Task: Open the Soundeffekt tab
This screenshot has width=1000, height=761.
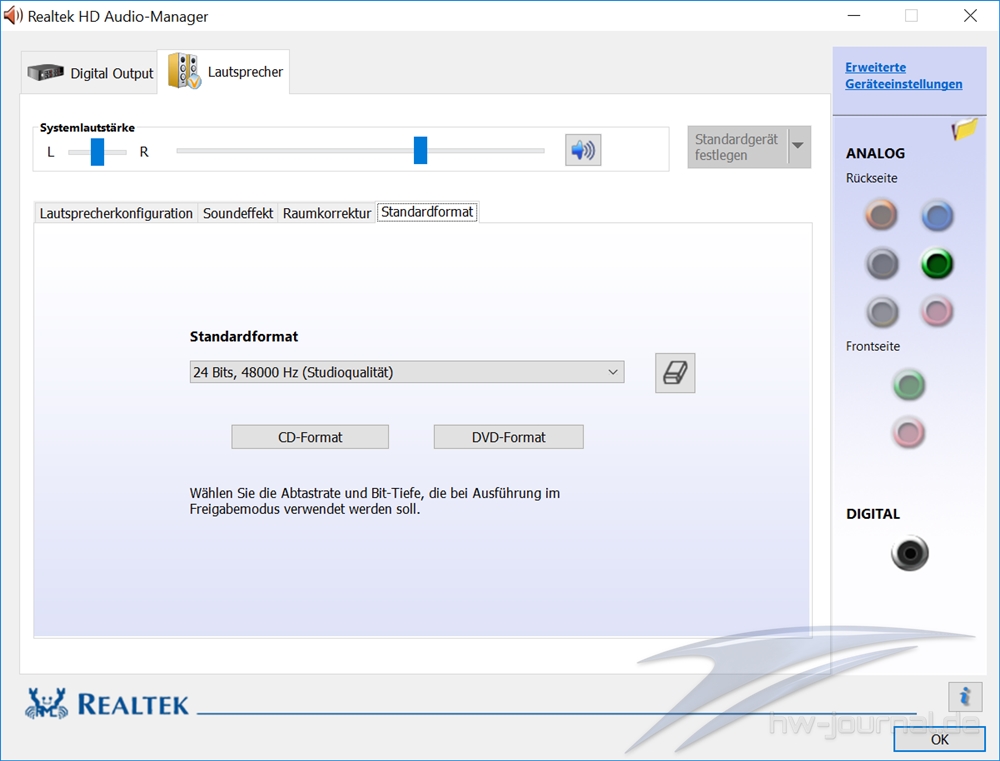Action: coord(238,213)
